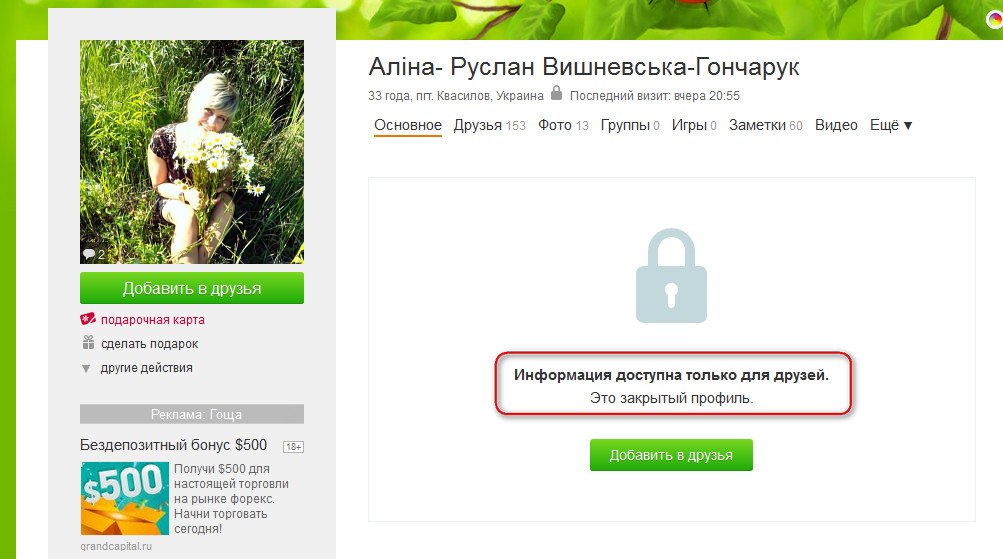This screenshot has width=1003, height=559.
Task: Select the 'Заметки' tab
Action: click(x=765, y=125)
